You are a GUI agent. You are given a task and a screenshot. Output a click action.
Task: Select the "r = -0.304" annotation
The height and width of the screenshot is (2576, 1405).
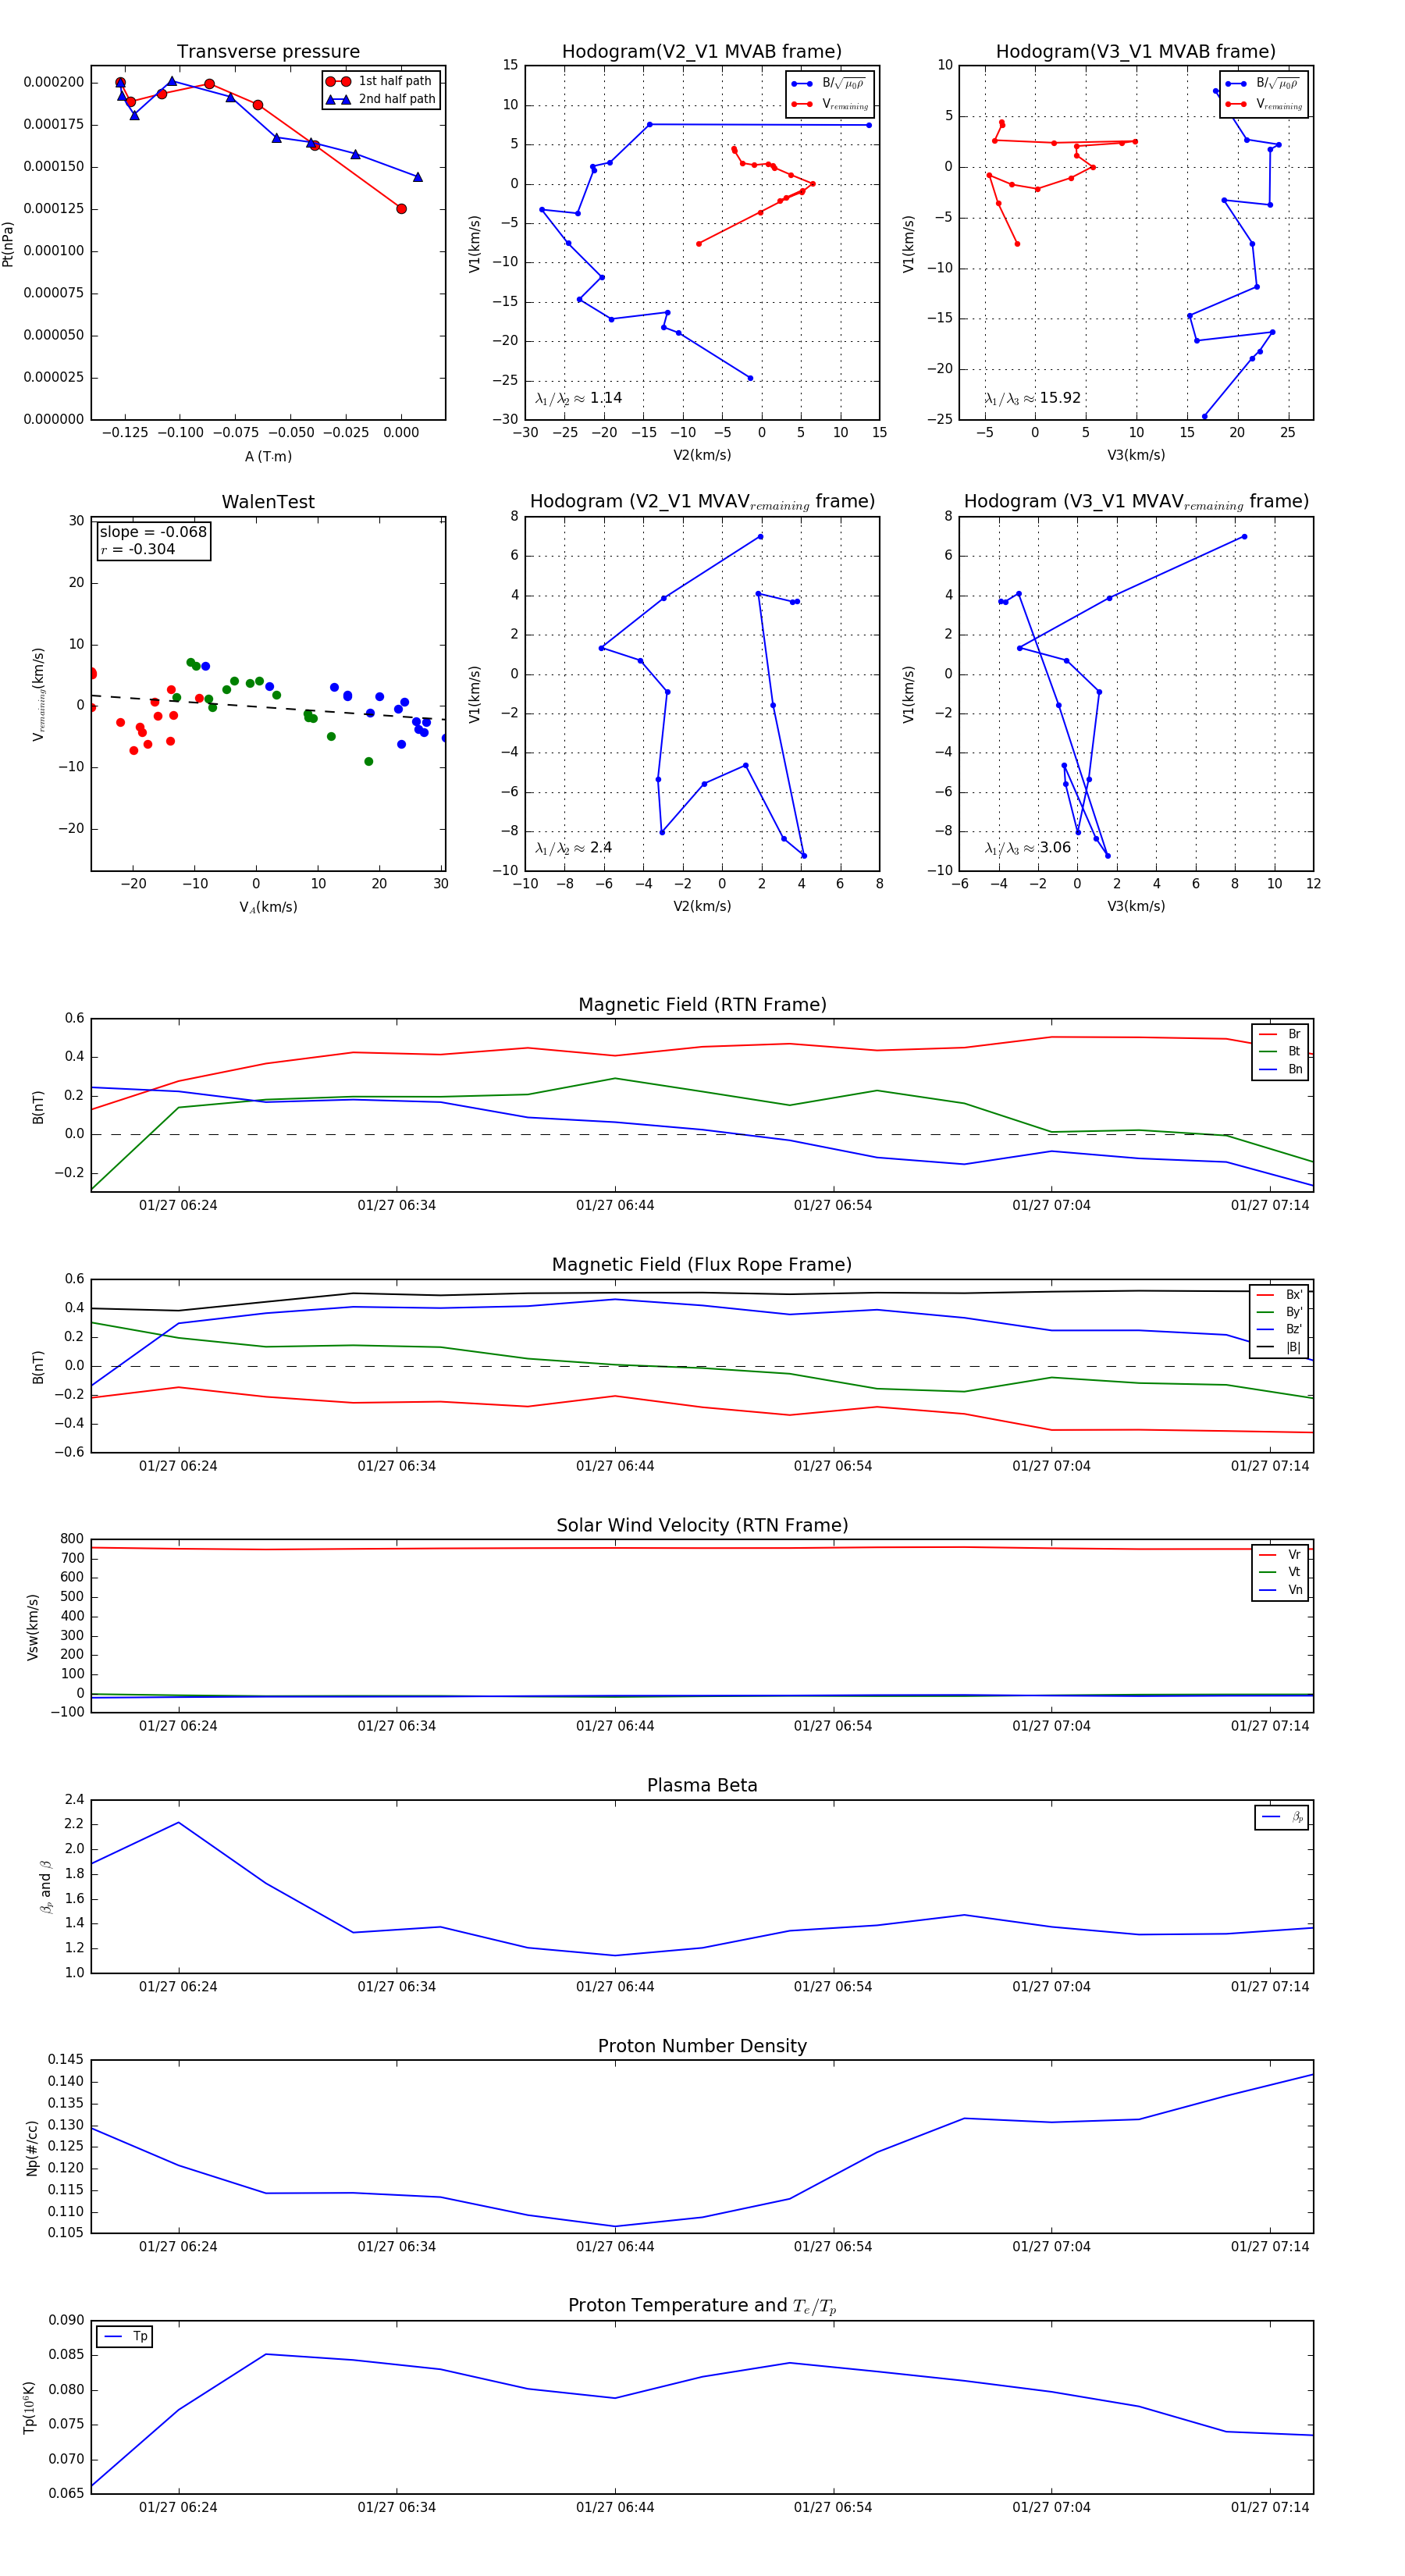pos(138,549)
